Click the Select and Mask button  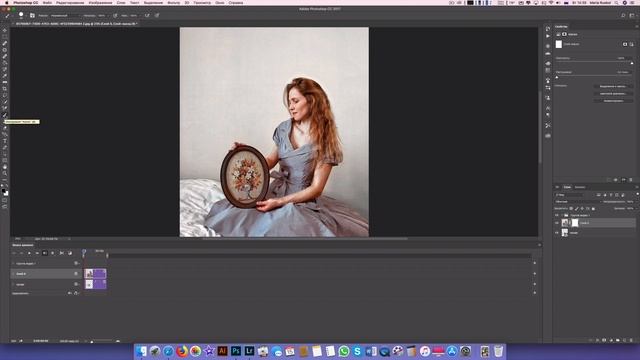coord(613,87)
